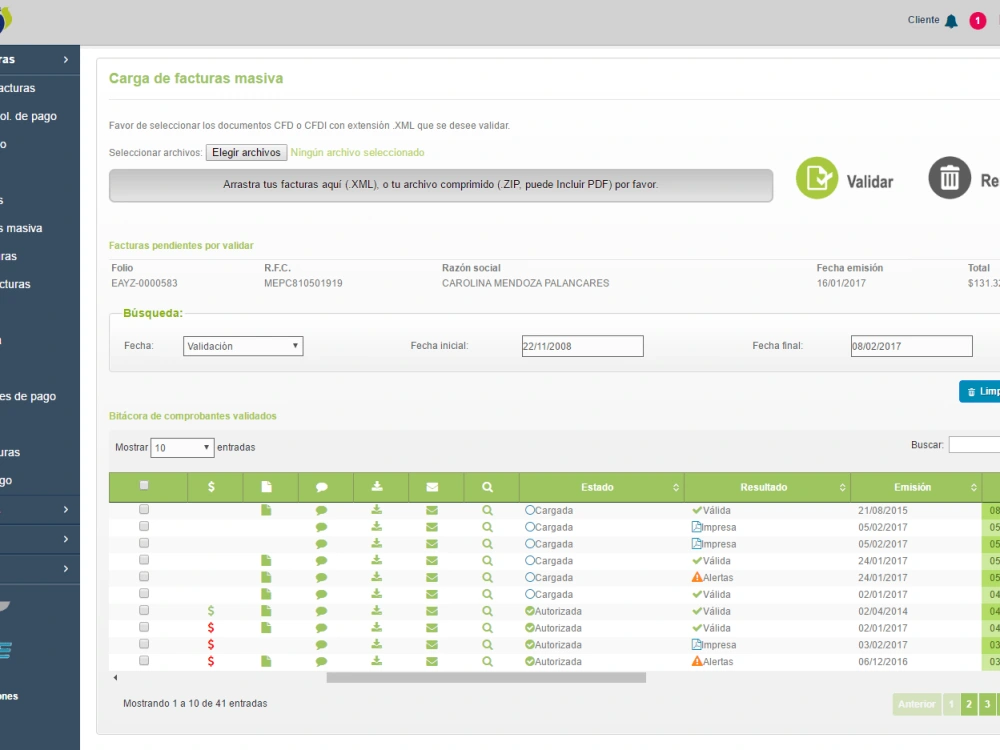Download invoice in 06/12/2016 row
Screen dimensions: 1000x750
pos(377,661)
